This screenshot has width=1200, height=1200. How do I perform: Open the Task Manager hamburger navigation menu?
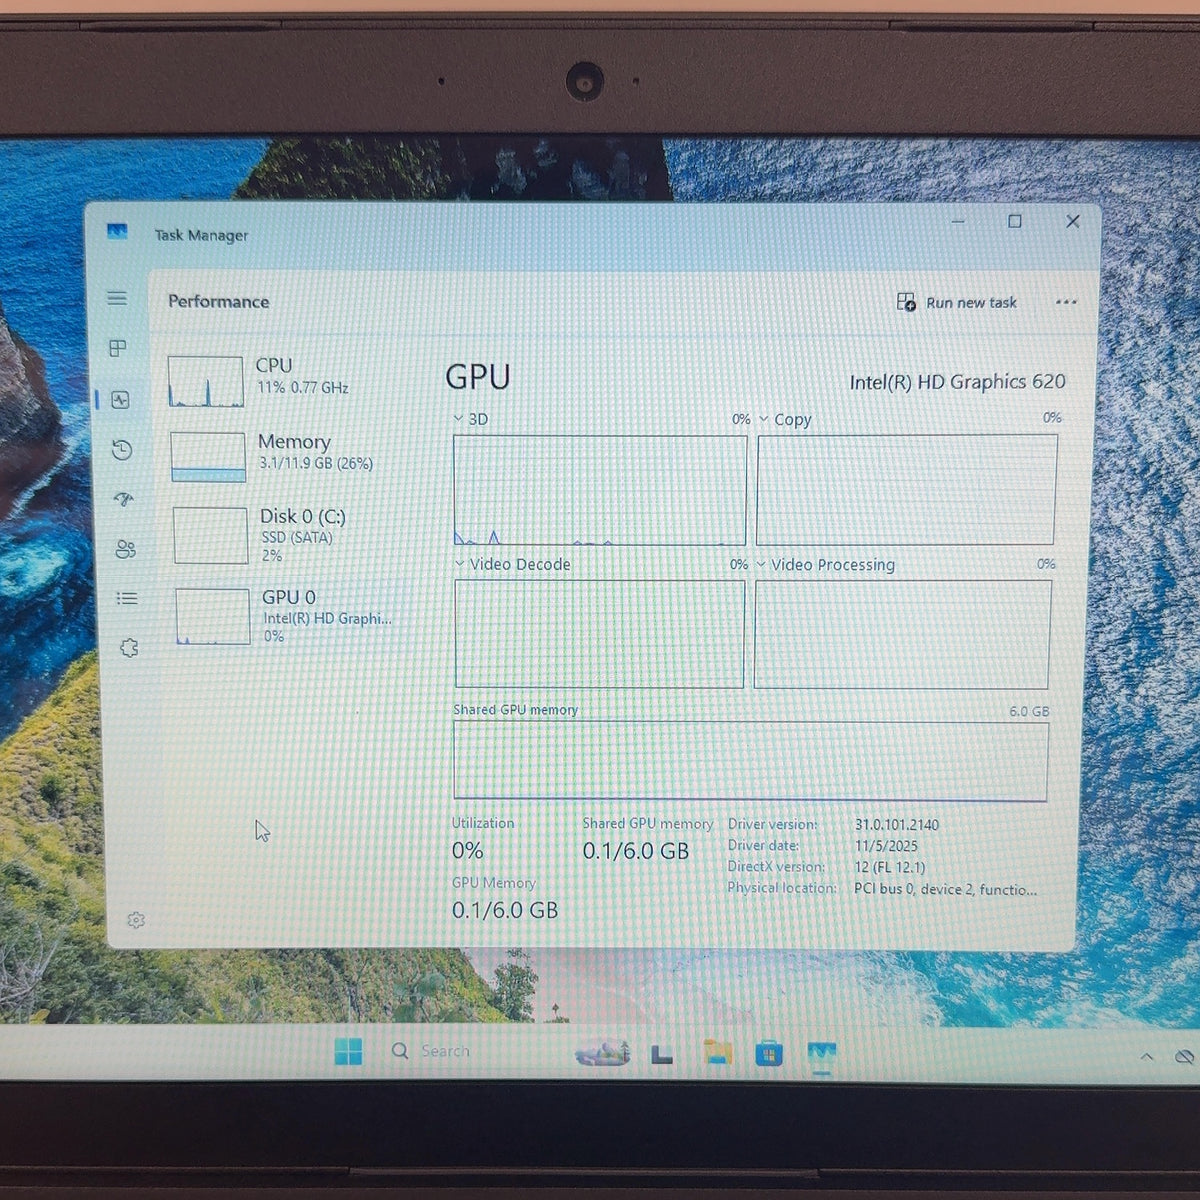[117, 298]
